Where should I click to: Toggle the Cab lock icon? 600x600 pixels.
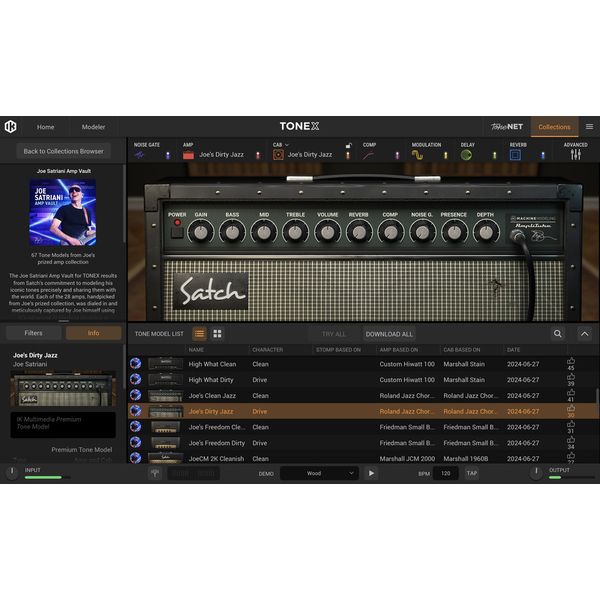349,145
